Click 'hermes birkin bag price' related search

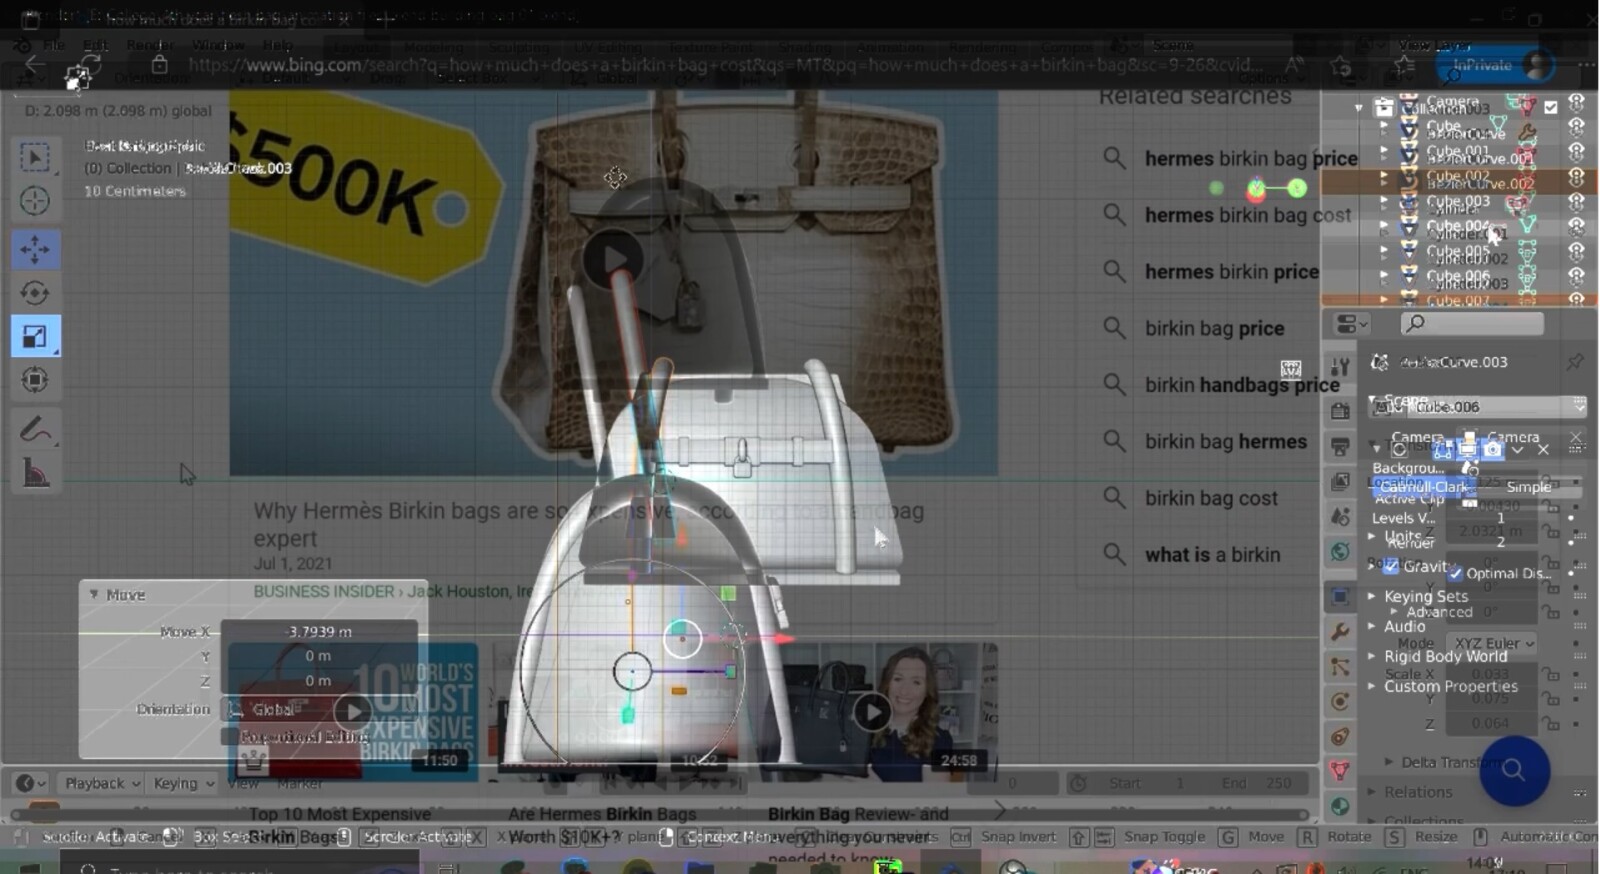(x=1250, y=159)
